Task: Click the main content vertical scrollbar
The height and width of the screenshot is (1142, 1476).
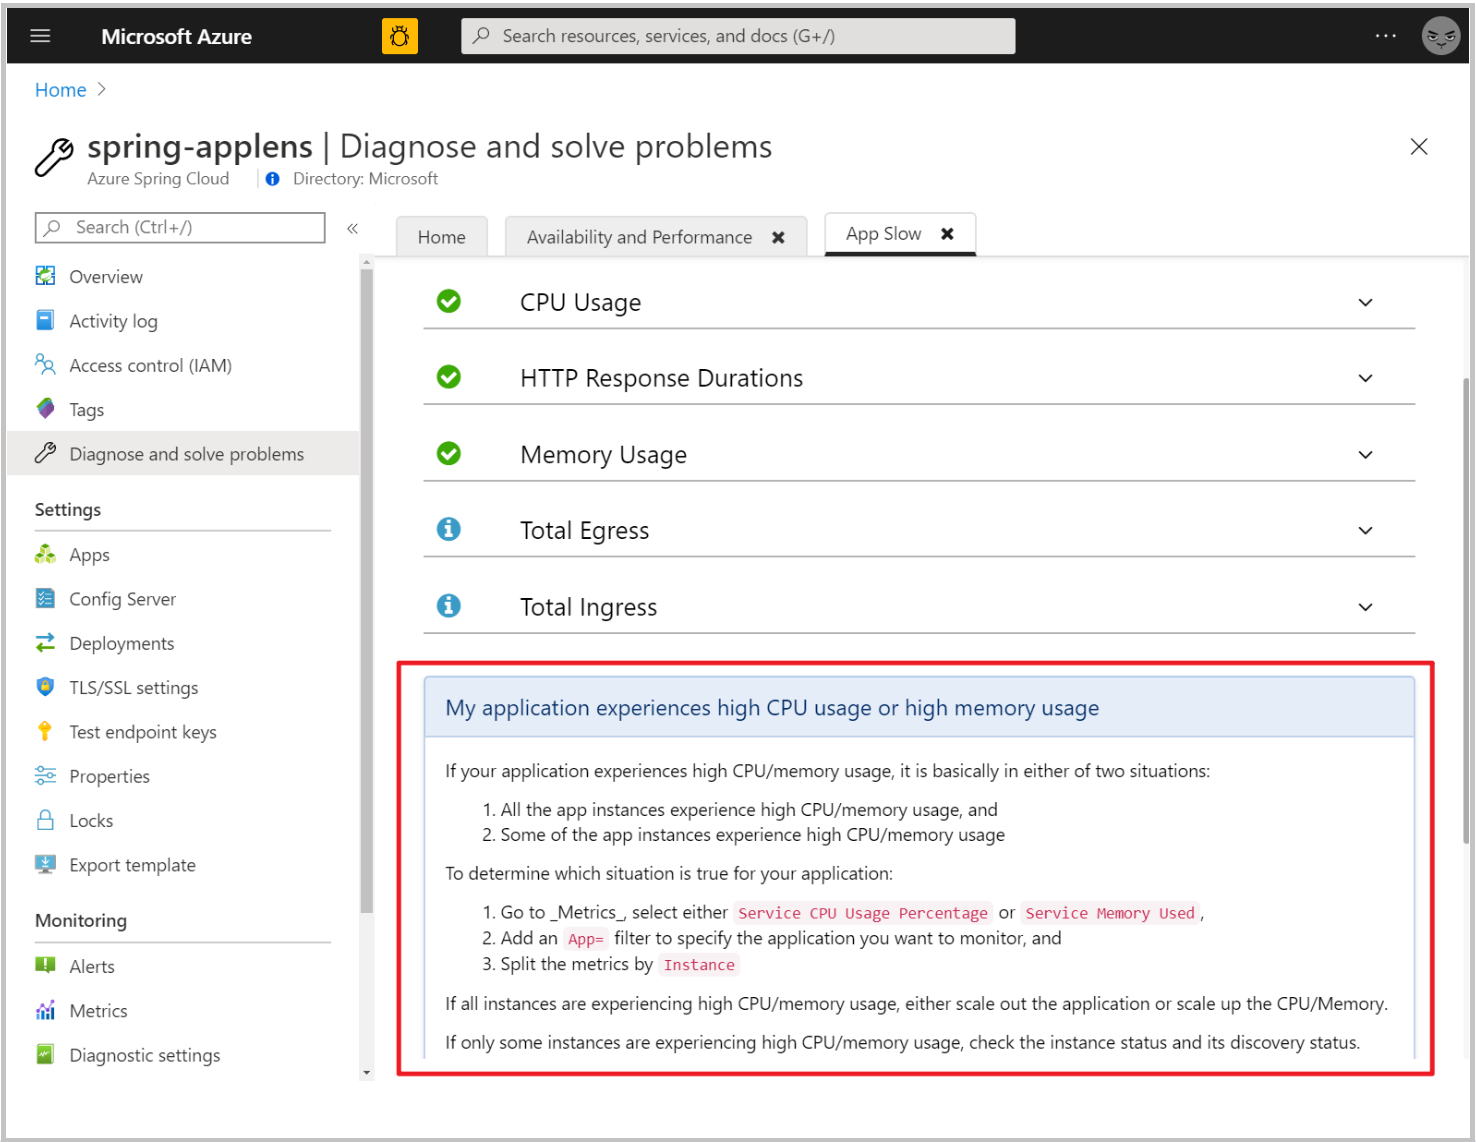Action: (x=1465, y=610)
